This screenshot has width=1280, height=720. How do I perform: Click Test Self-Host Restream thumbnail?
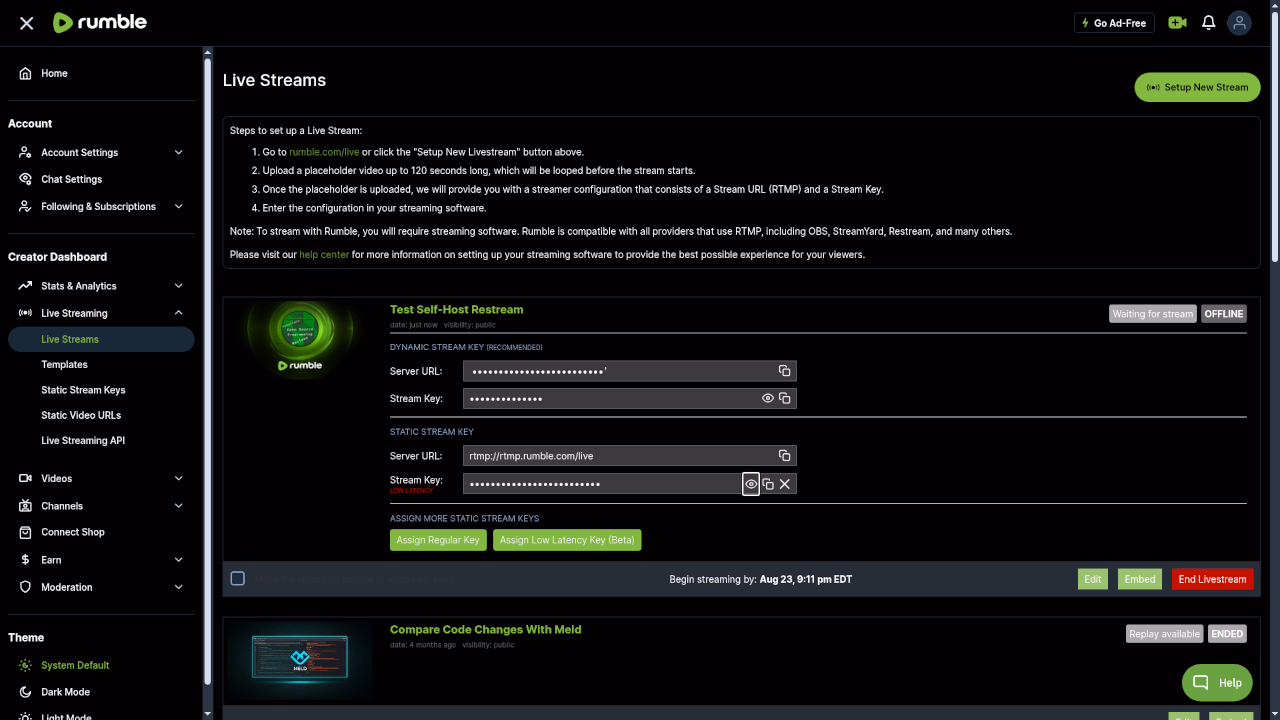click(x=300, y=339)
